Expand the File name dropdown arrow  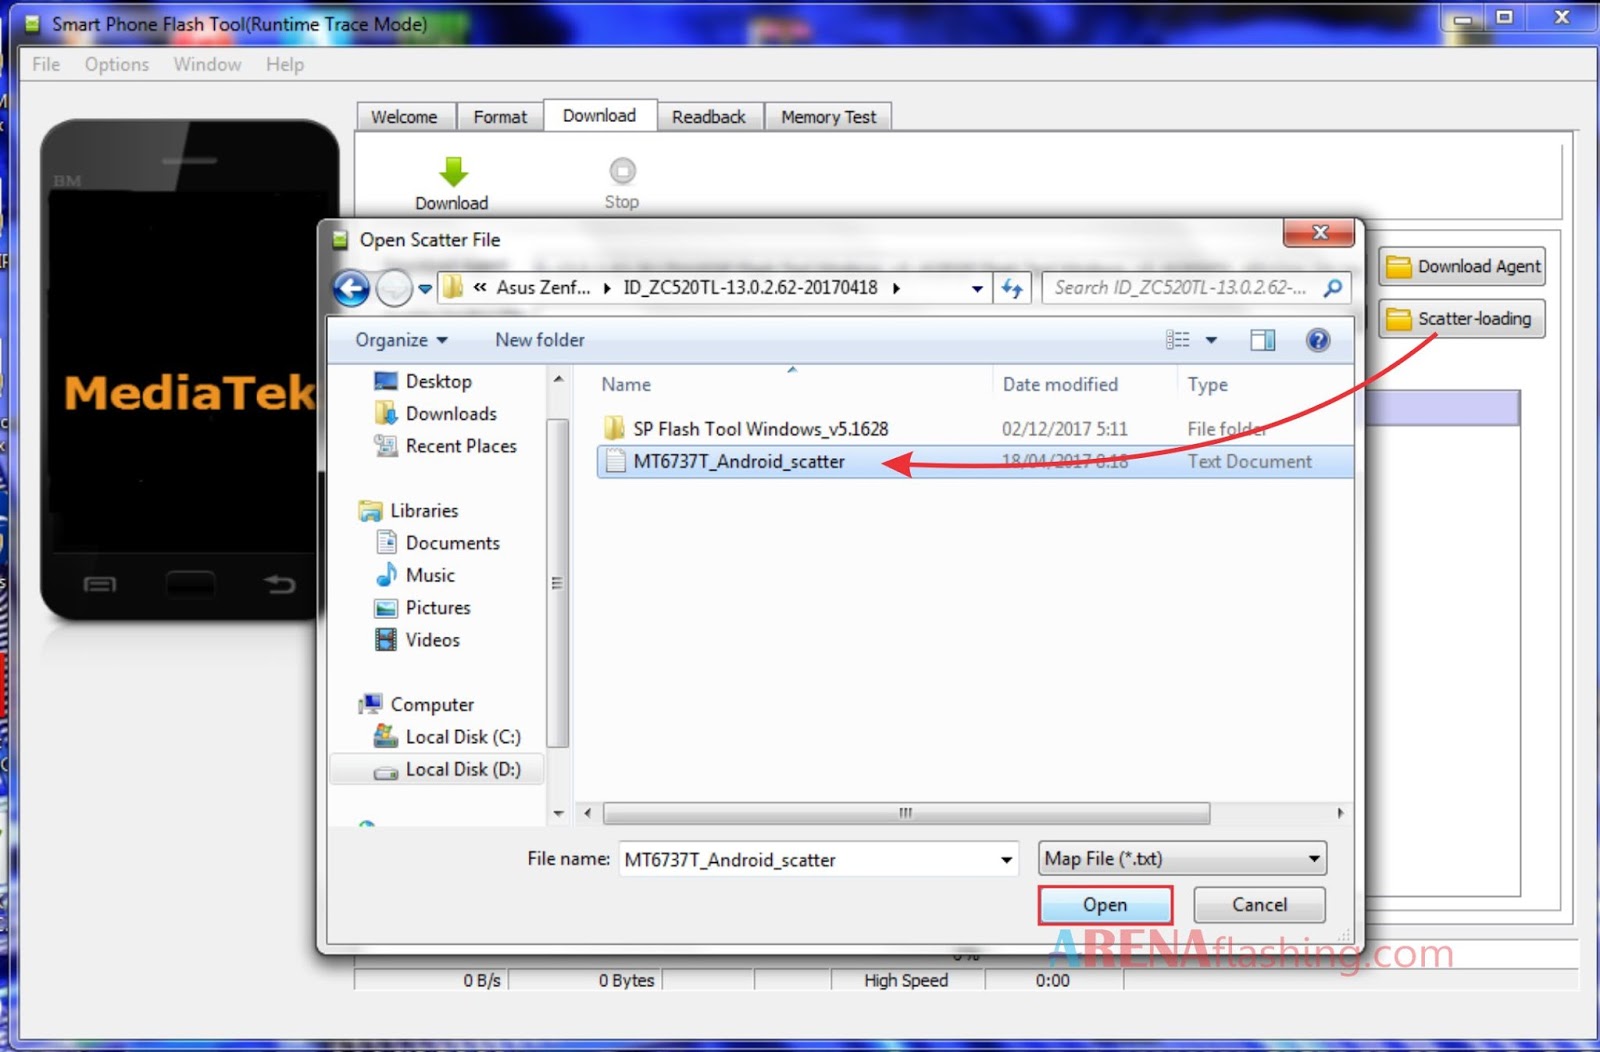pos(1008,858)
